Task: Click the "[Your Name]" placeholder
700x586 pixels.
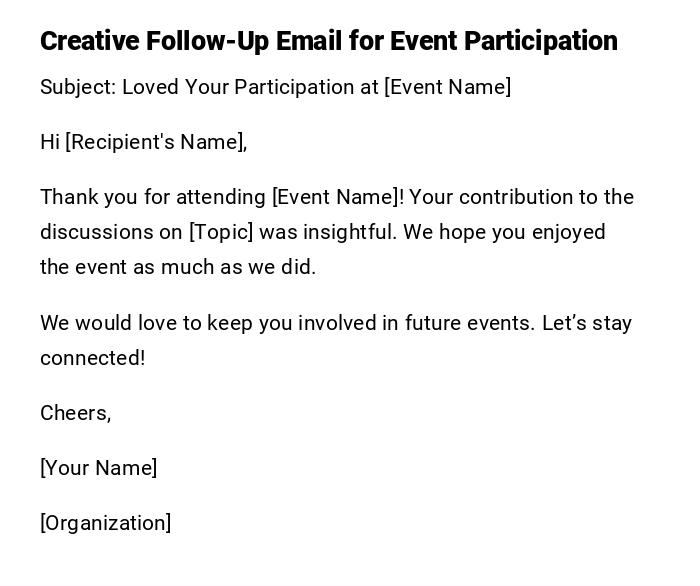Action: click(x=99, y=468)
